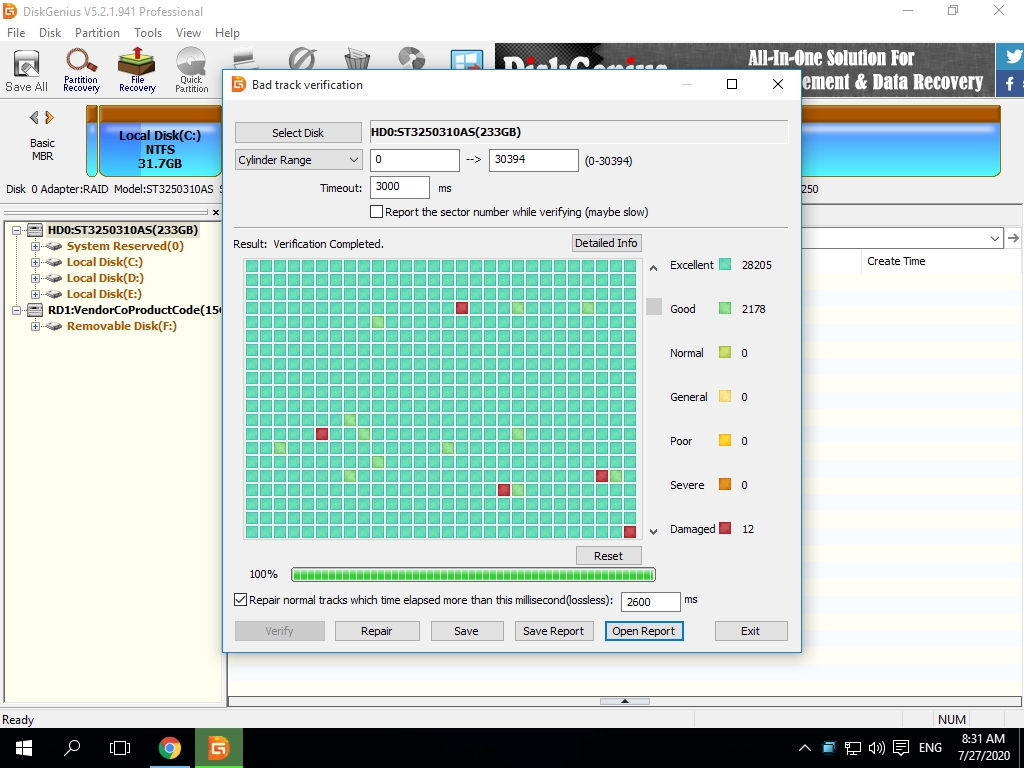Click the Excellent color swatch
The height and width of the screenshot is (768, 1024).
(725, 264)
